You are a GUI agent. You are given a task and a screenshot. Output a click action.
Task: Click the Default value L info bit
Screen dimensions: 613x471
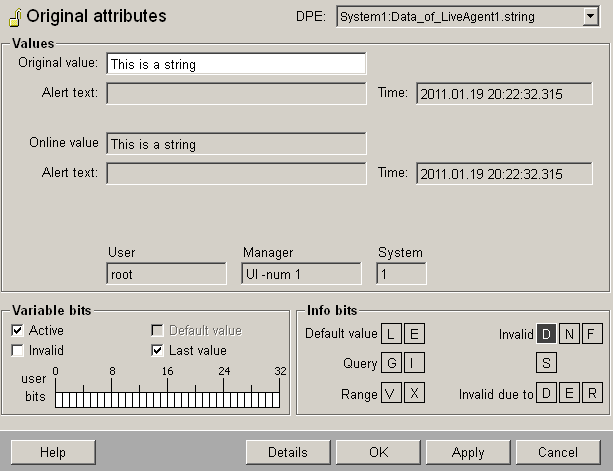(x=391, y=334)
